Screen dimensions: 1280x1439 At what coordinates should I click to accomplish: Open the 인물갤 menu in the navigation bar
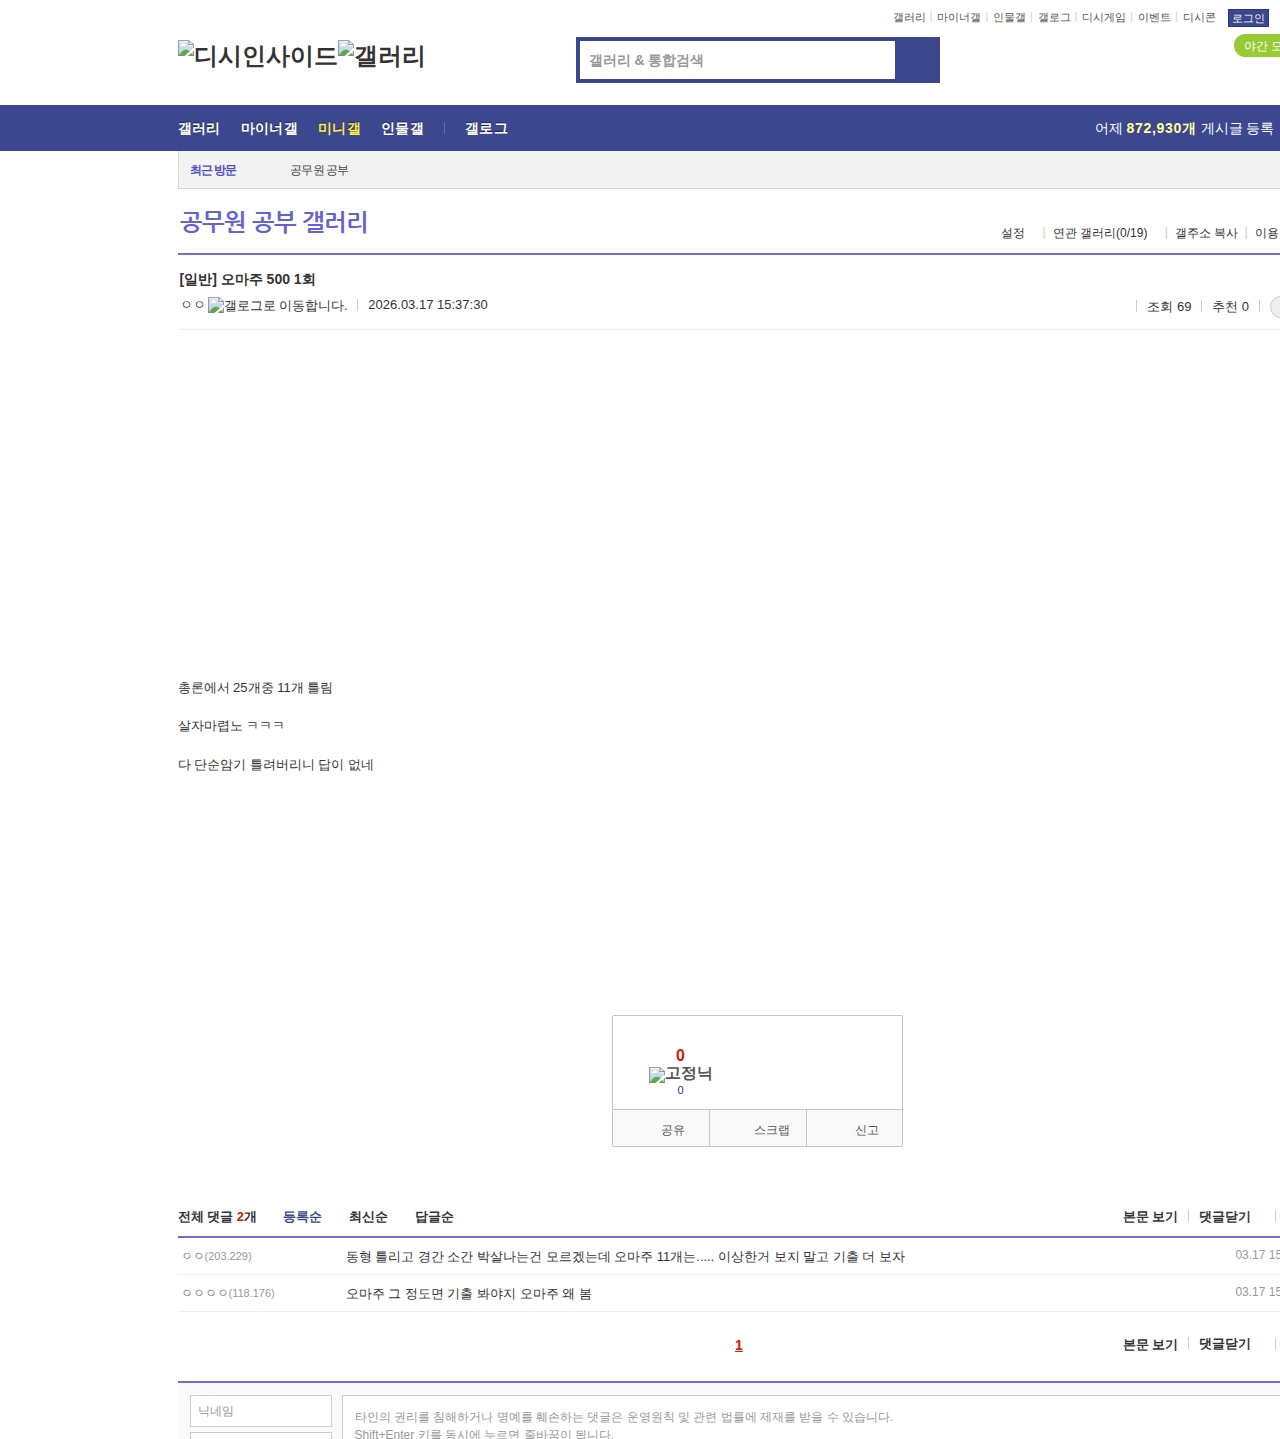click(402, 129)
